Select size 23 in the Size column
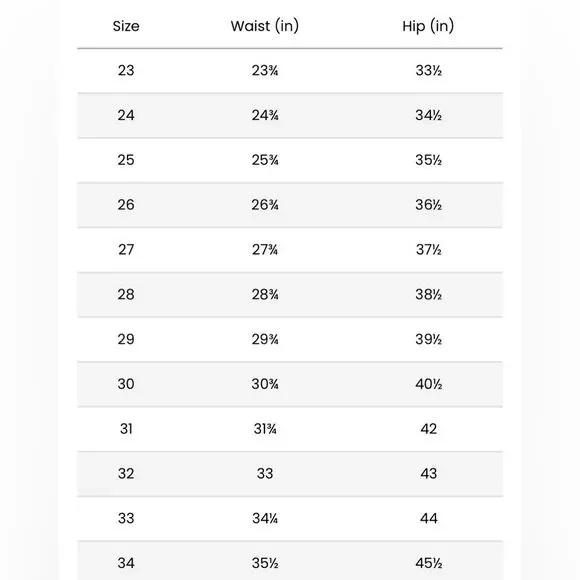The image size is (580, 580). click(x=126, y=70)
